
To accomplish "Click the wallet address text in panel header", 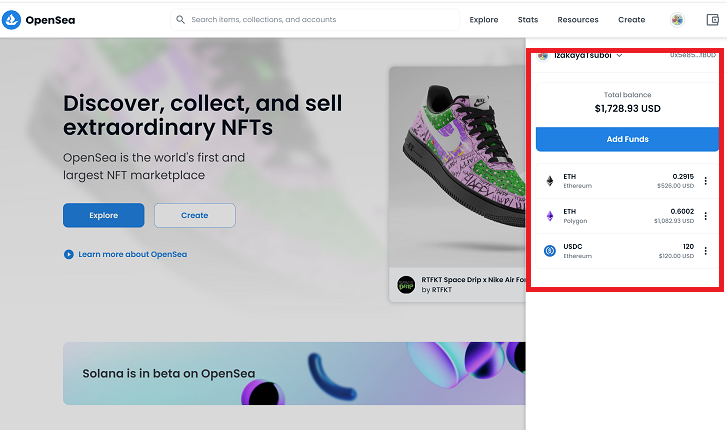I will pos(693,55).
